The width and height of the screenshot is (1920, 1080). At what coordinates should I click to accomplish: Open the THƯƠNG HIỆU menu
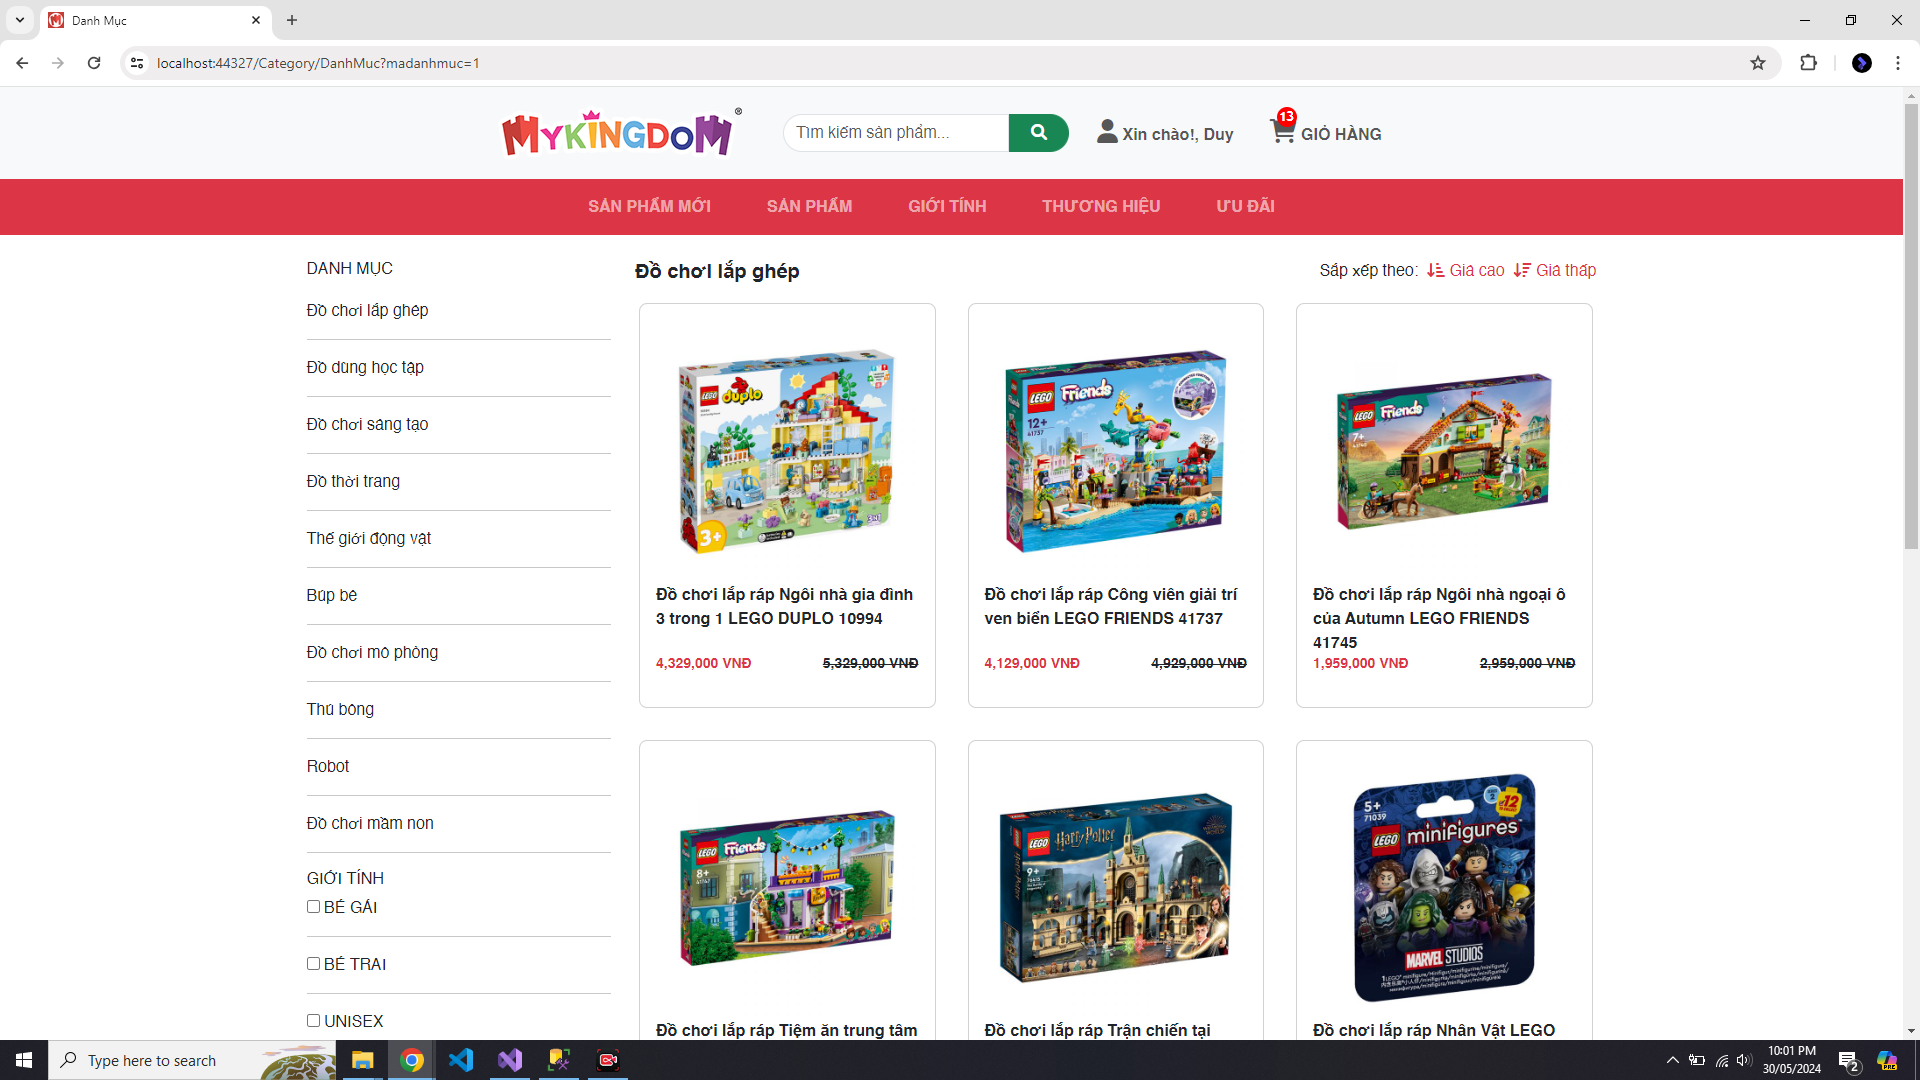(1101, 206)
